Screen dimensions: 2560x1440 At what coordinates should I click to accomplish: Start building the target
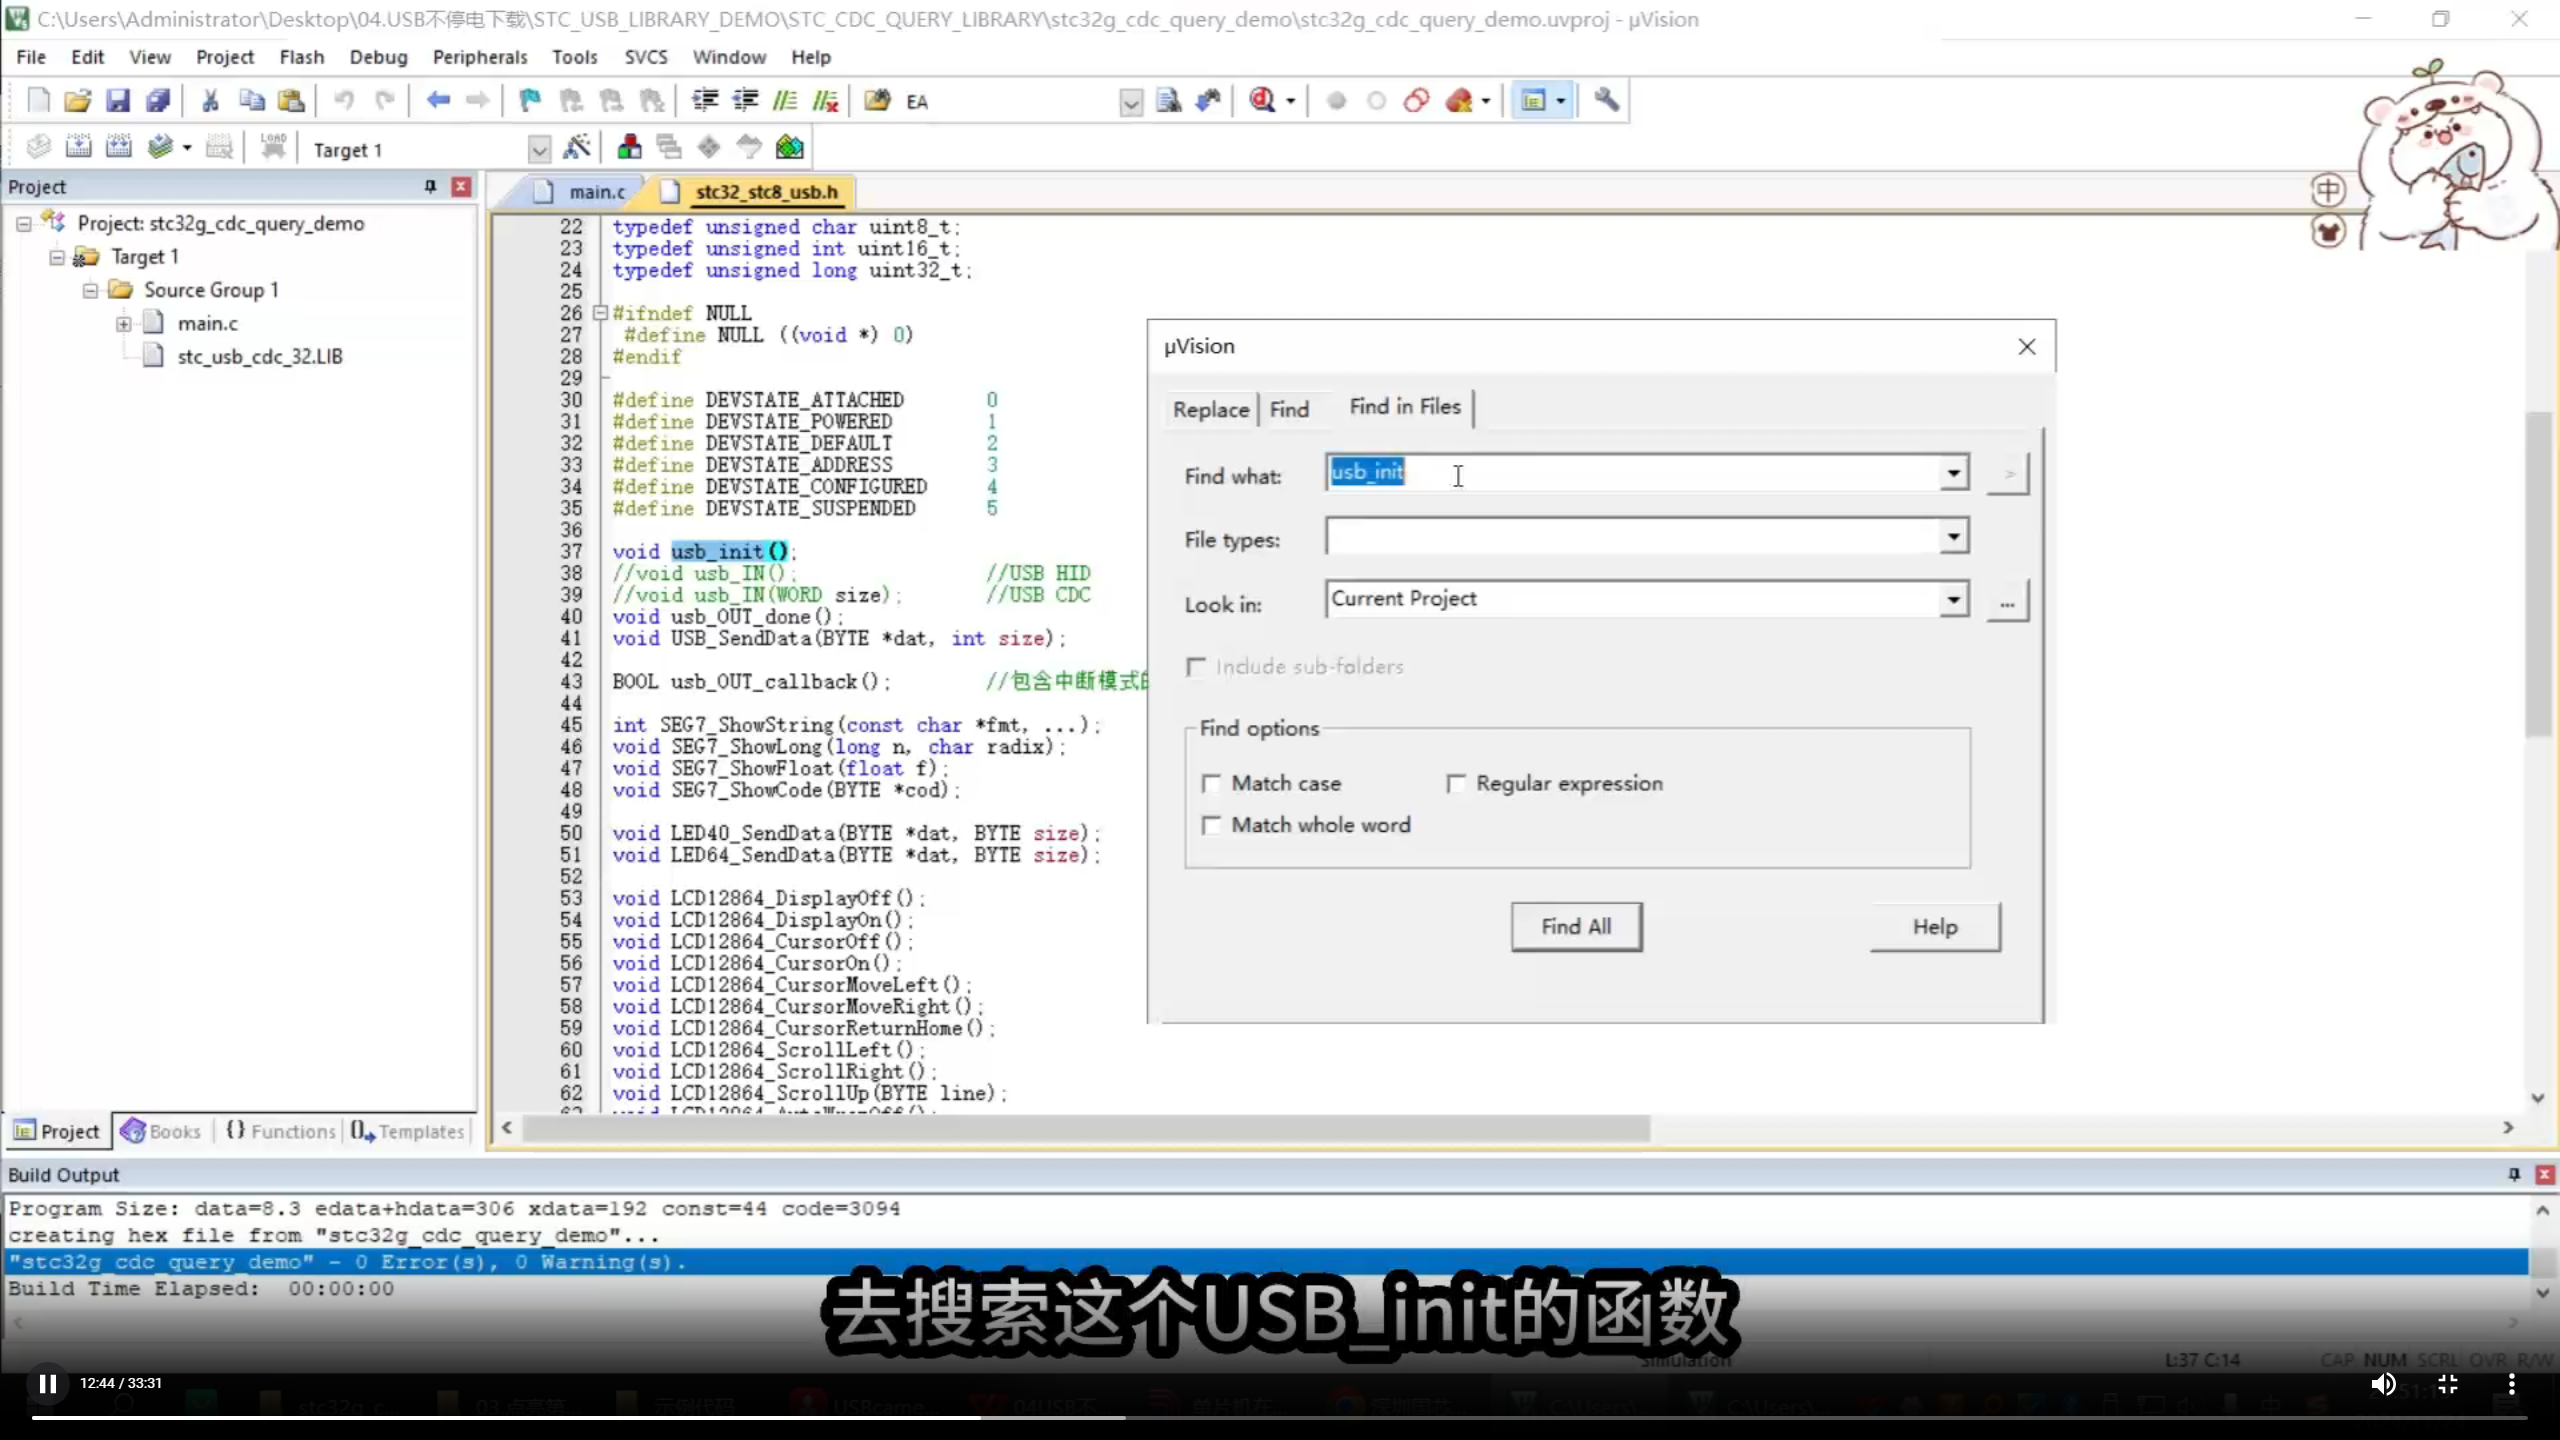pos(78,147)
